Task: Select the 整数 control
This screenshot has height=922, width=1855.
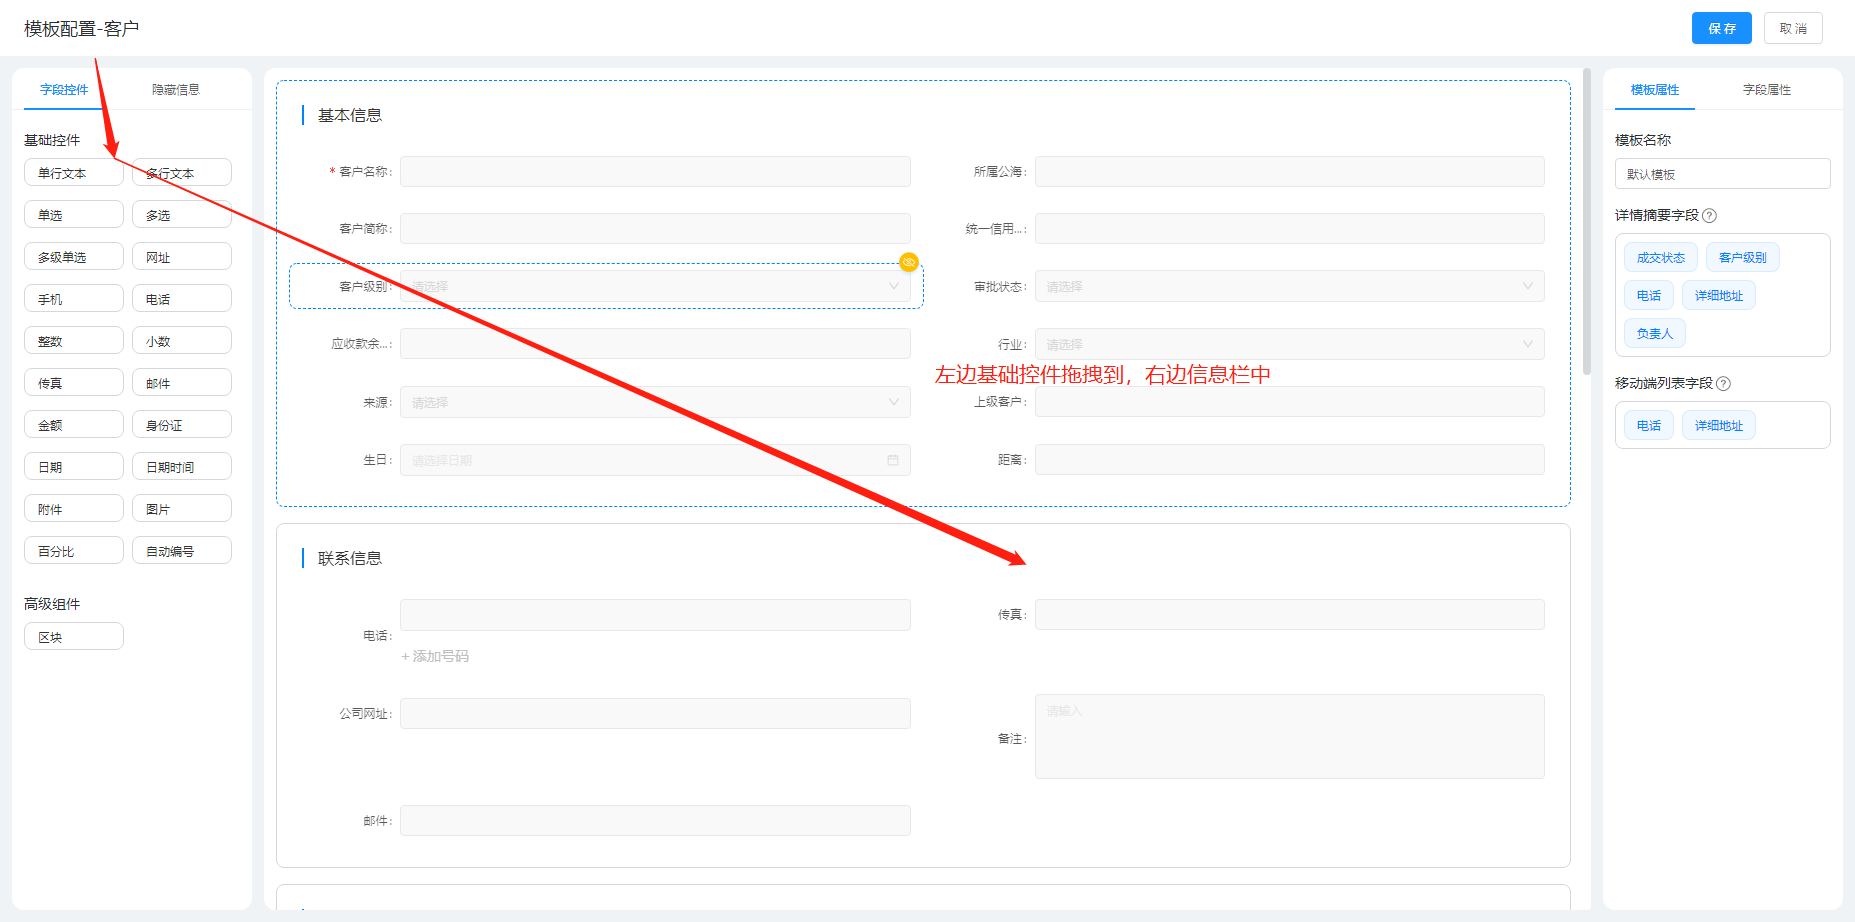Action: click(74, 340)
